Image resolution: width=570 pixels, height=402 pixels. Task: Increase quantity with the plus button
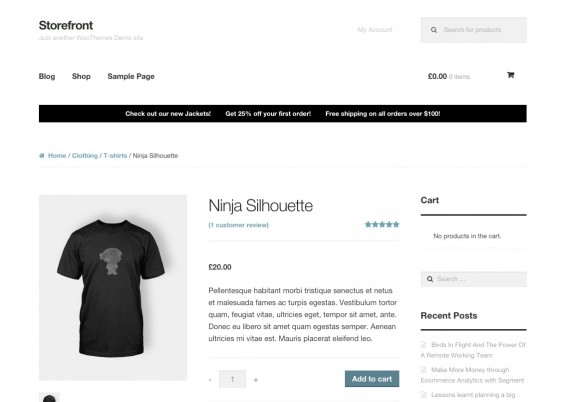click(256, 380)
